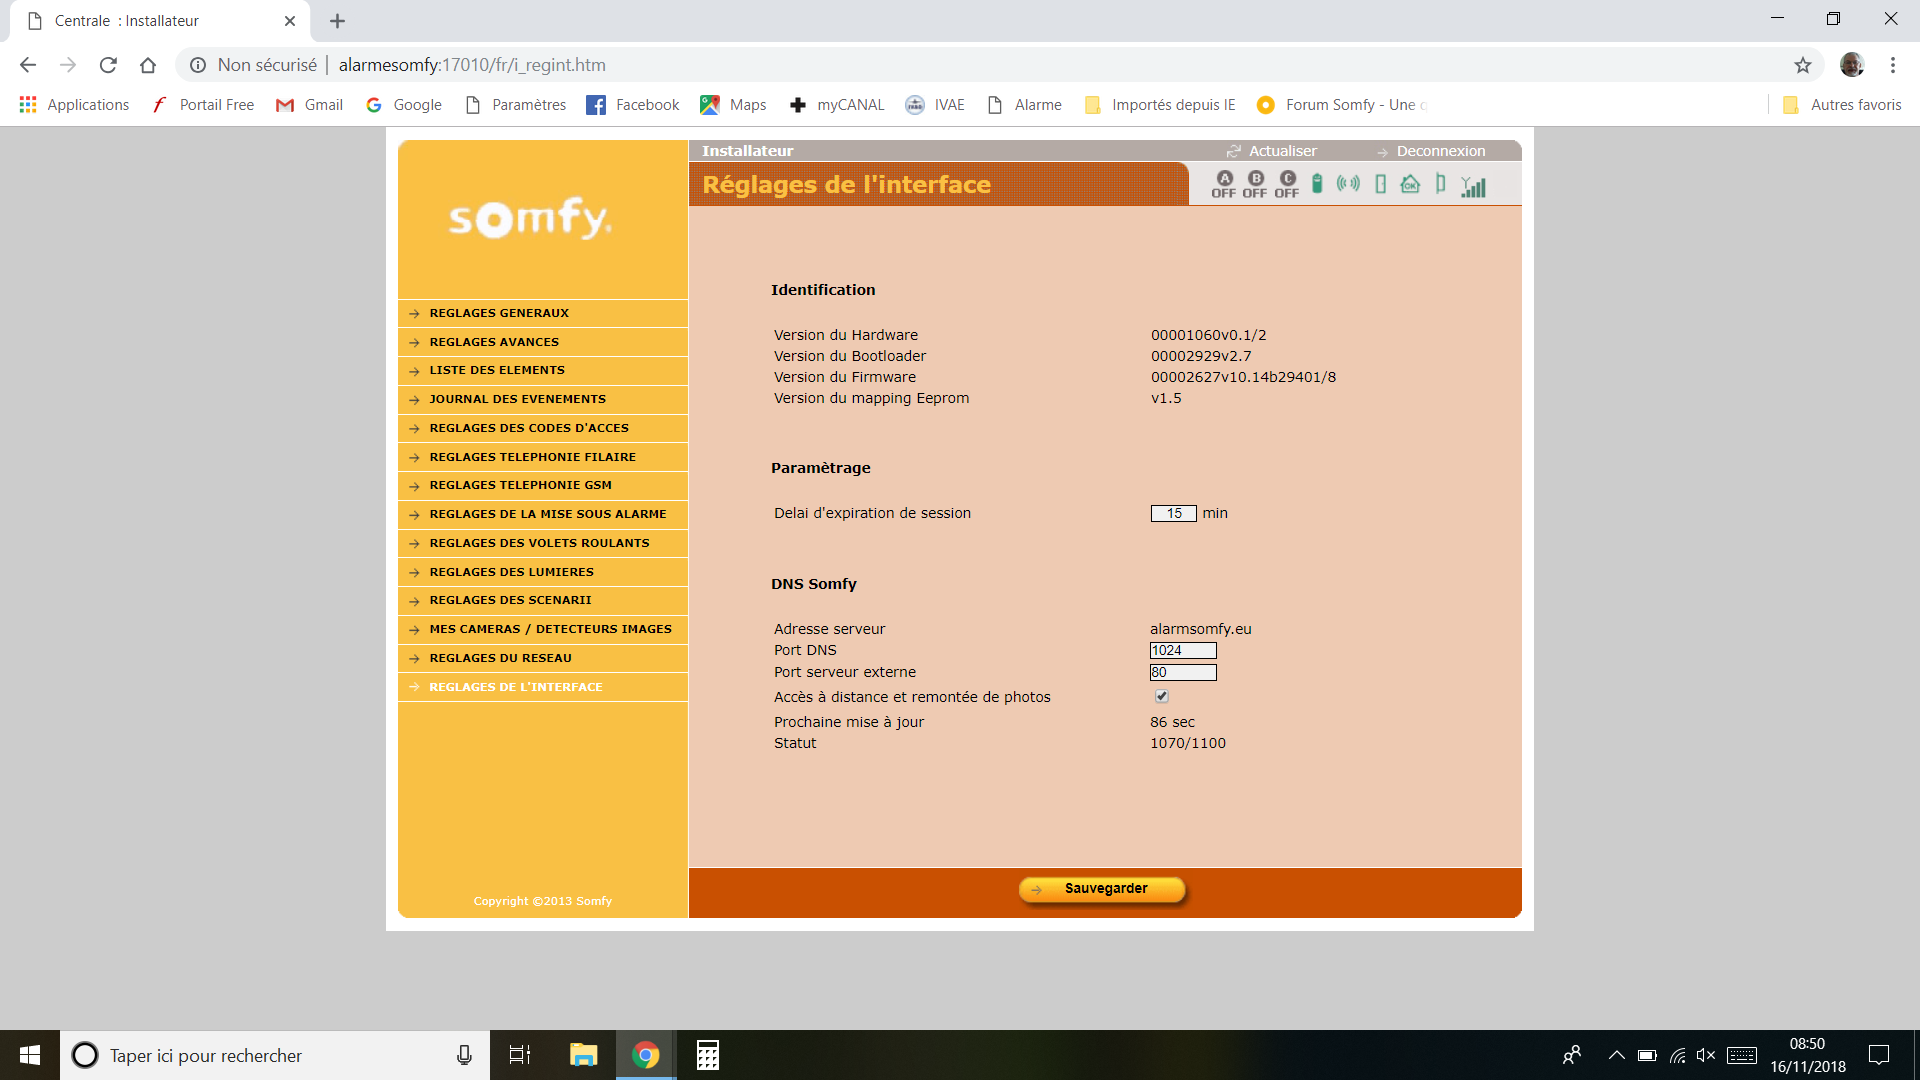Image resolution: width=1920 pixels, height=1080 pixels.
Task: Click the Zone B OFF indicator
Action: 1255,184
